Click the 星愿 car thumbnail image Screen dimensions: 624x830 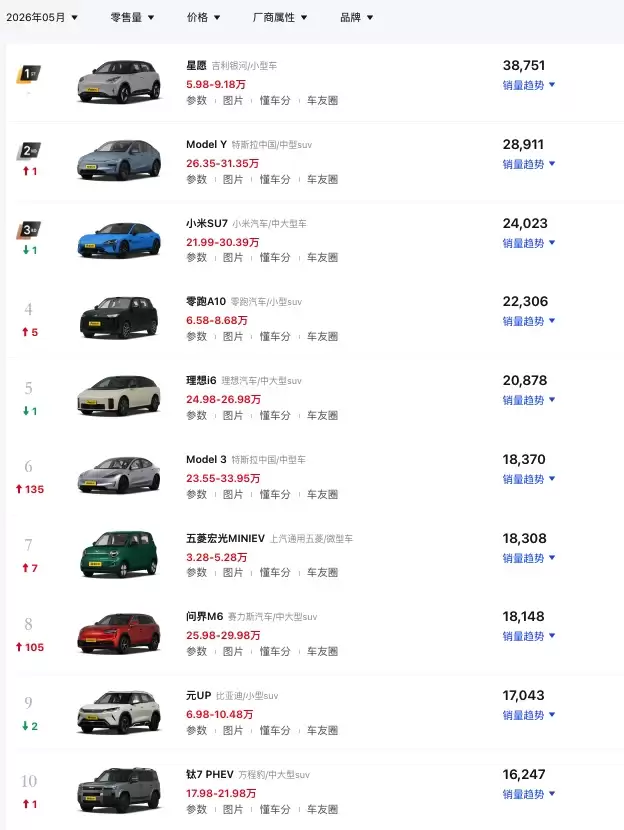click(x=119, y=82)
